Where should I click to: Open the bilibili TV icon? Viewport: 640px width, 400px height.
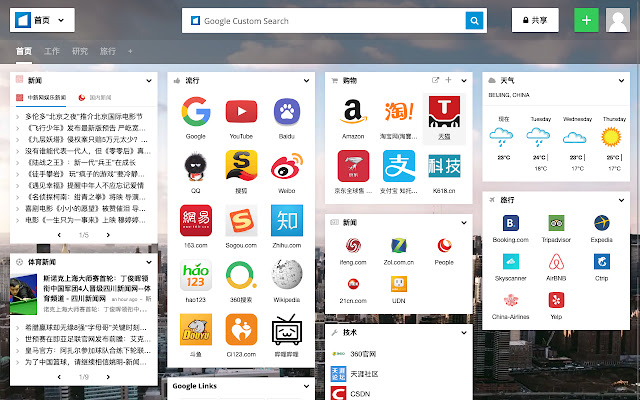tap(287, 329)
